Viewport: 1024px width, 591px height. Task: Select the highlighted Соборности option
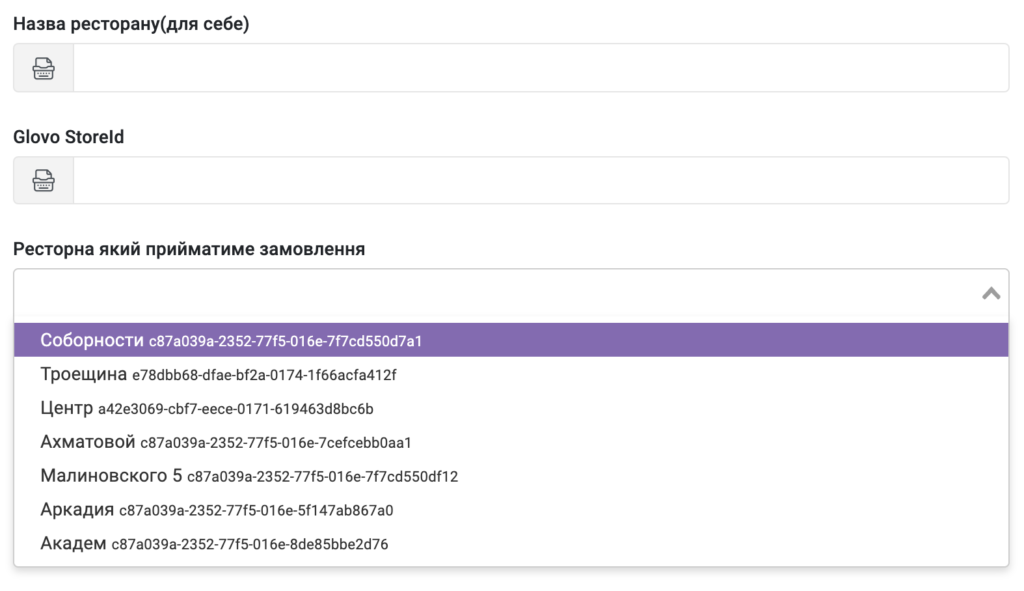(x=92, y=340)
